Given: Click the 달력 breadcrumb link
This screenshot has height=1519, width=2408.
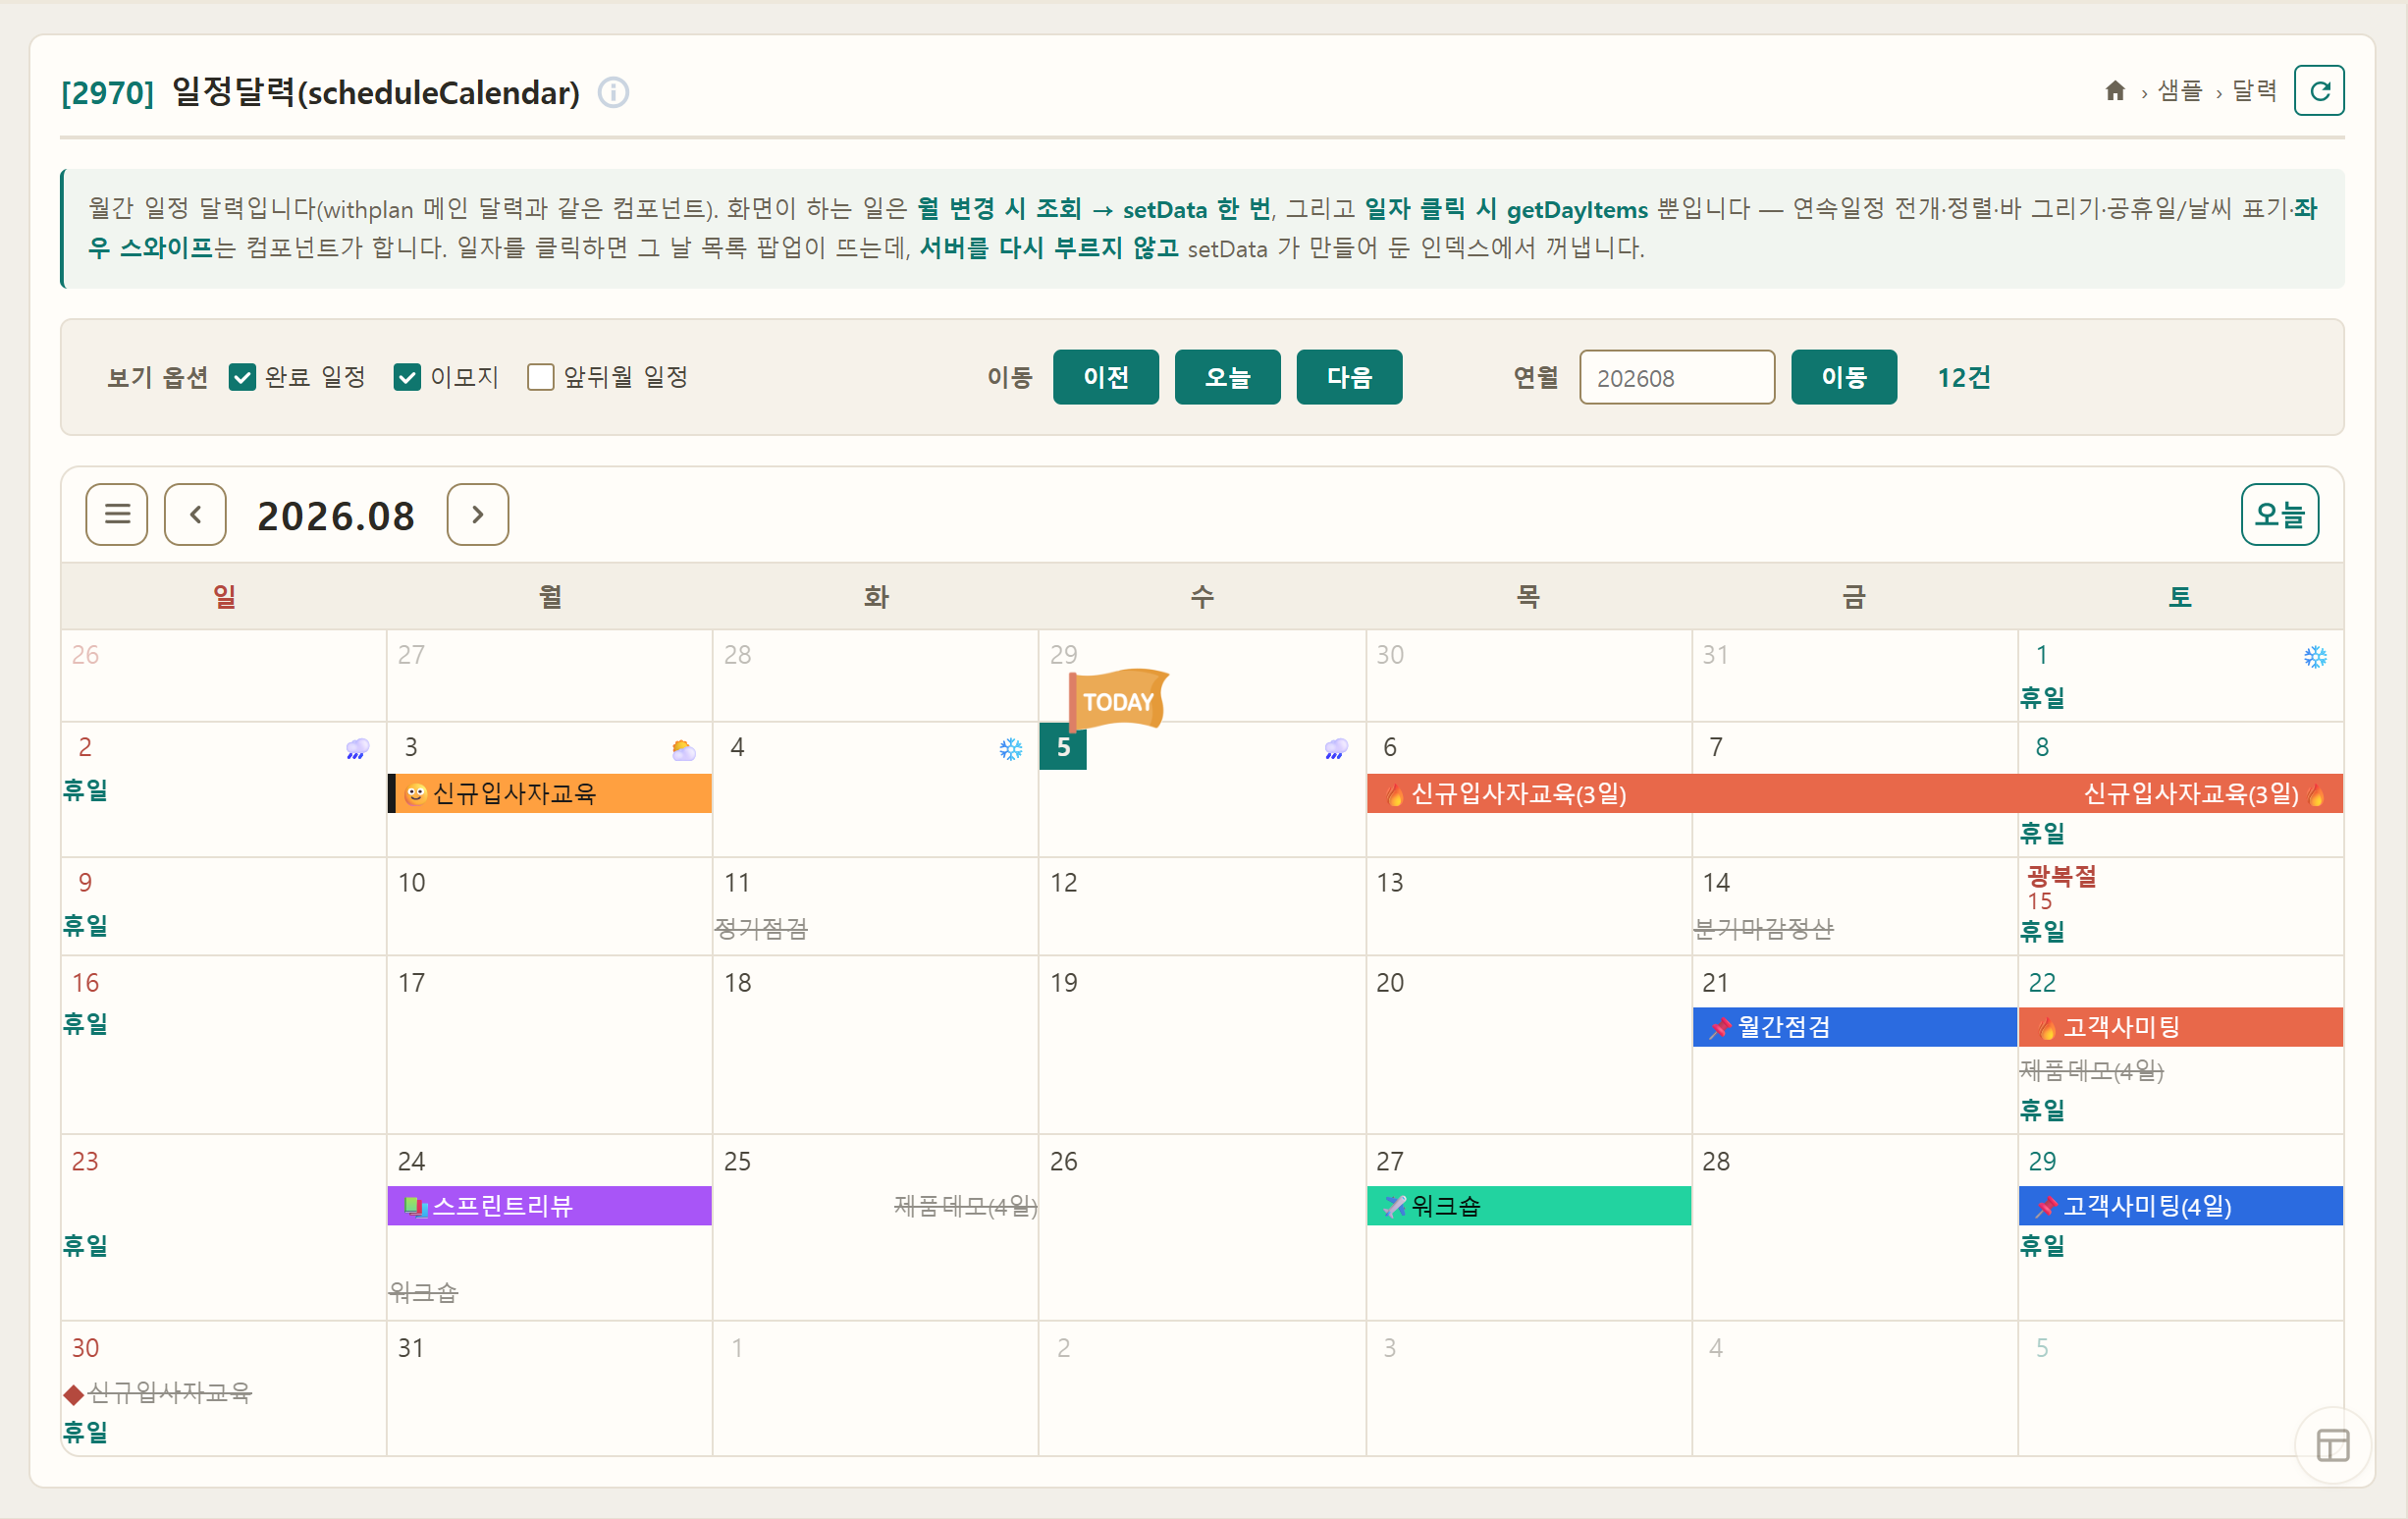Looking at the screenshot, I should 2254,91.
